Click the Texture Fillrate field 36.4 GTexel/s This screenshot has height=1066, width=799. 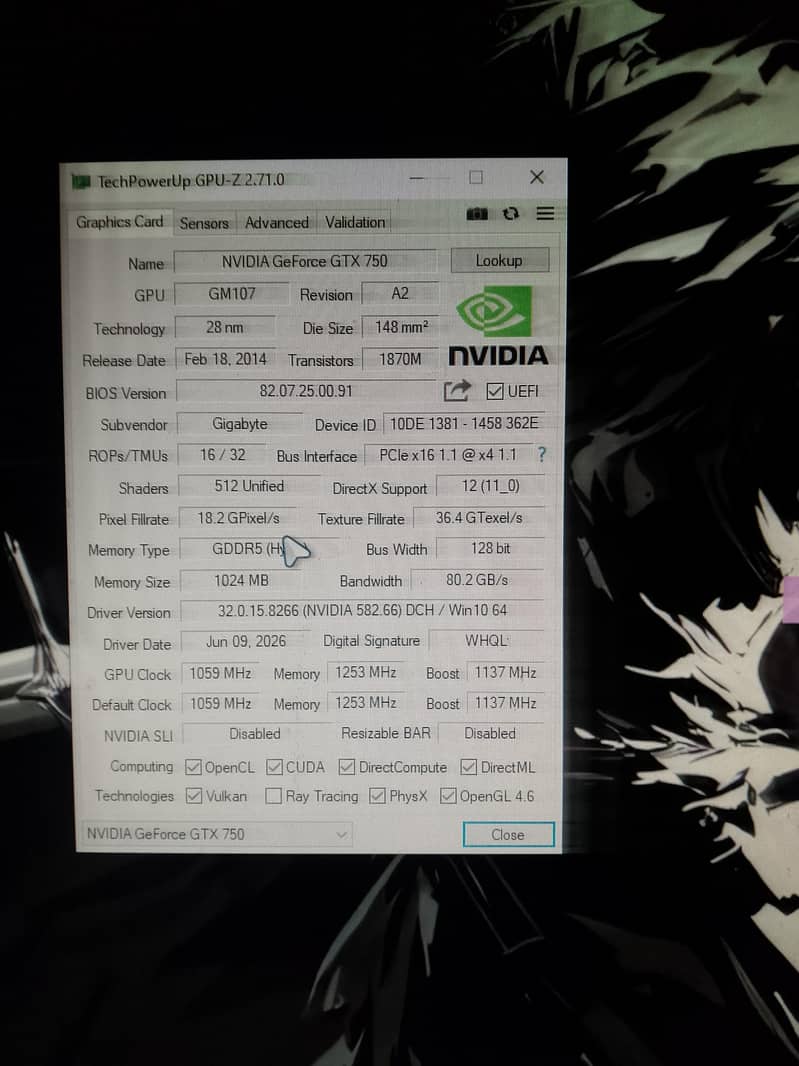click(479, 518)
